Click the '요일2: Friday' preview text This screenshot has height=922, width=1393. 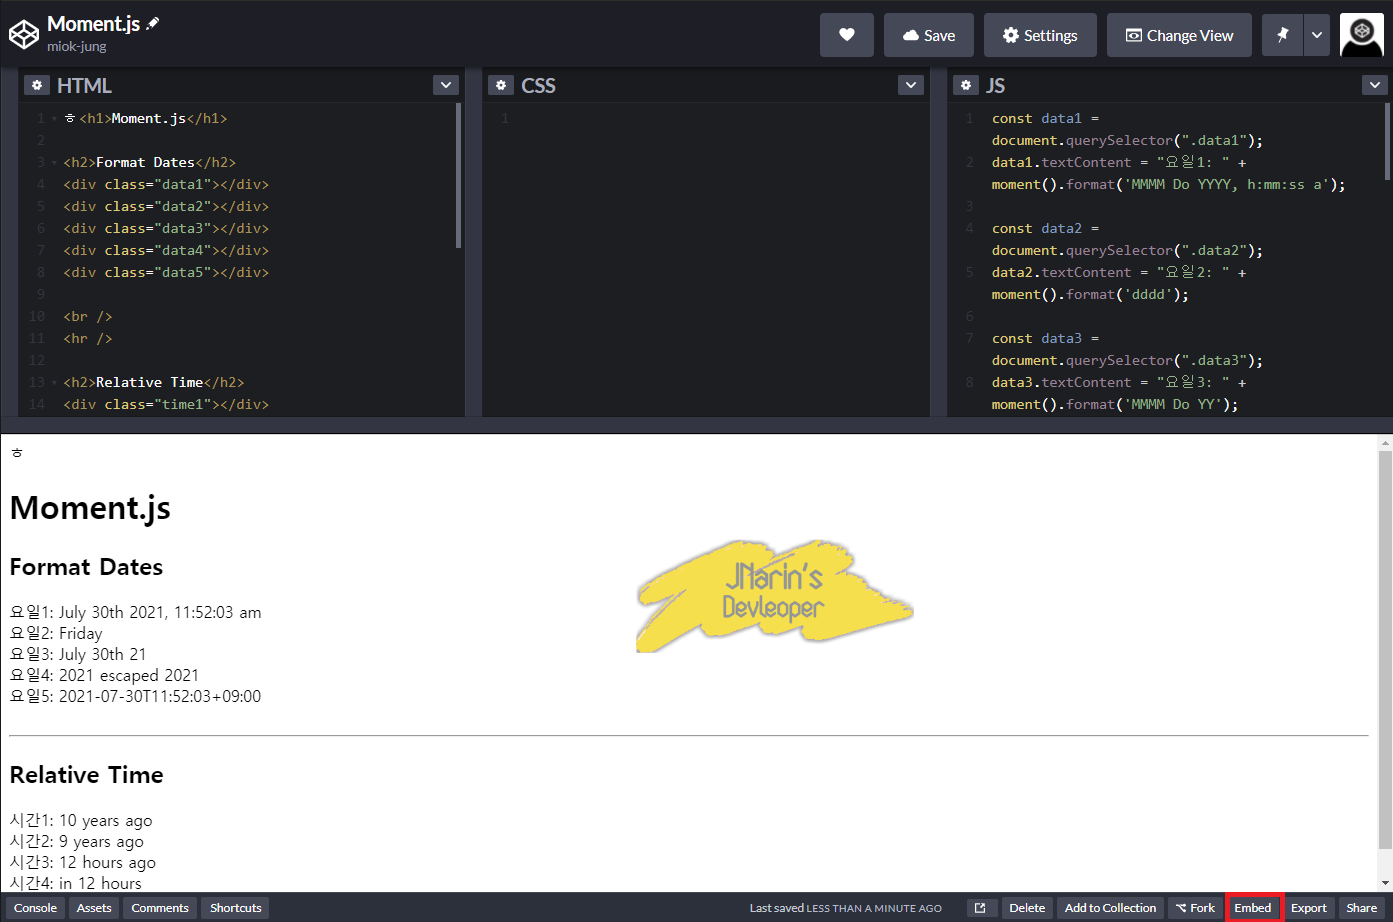[x=56, y=633]
